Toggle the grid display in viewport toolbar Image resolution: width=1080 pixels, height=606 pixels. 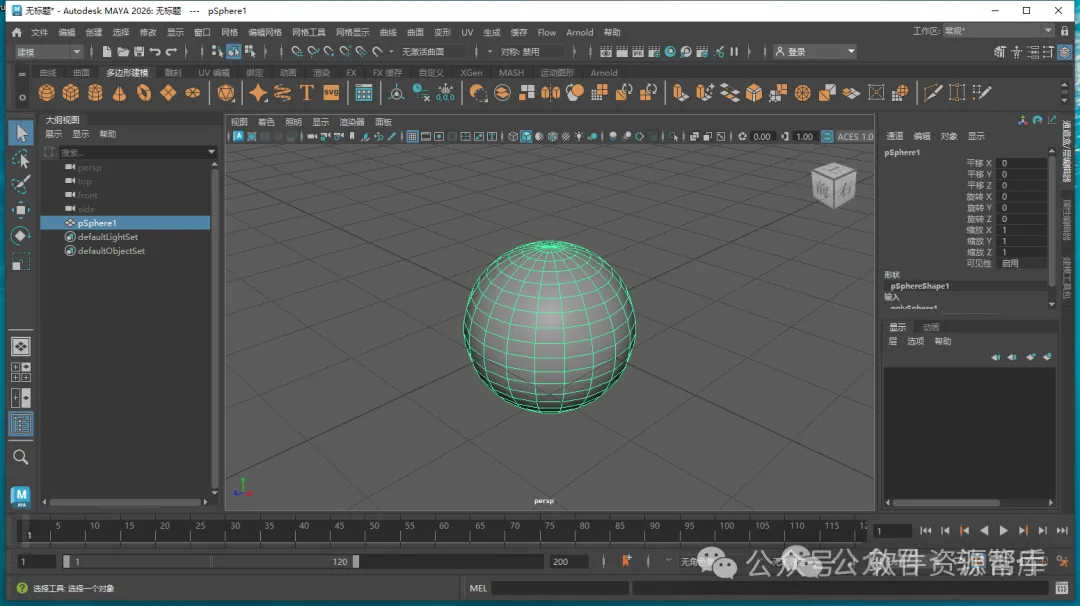point(412,137)
